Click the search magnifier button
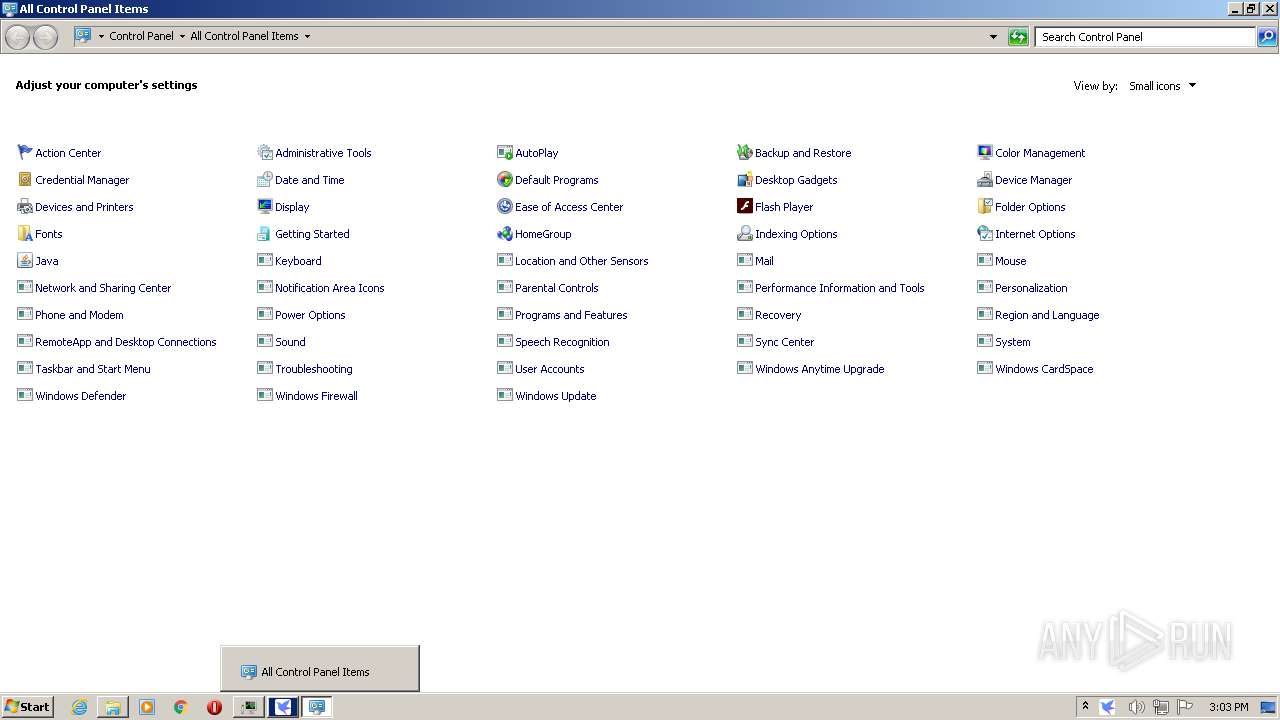Viewport: 1280px width, 720px height. click(1267, 37)
